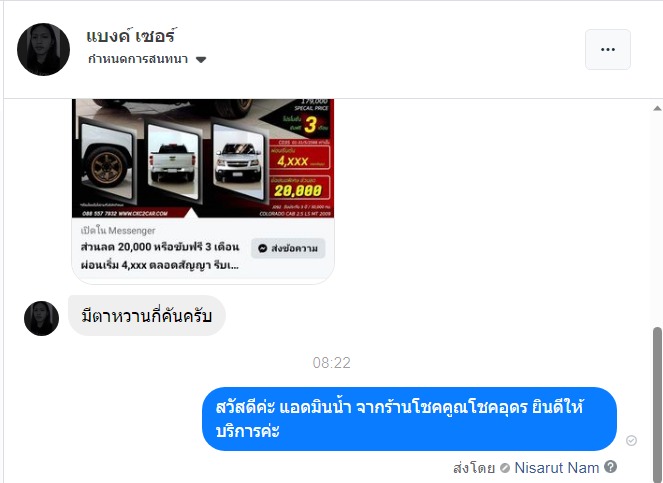
Task: Open the car advertisement image
Action: pyautogui.click(x=203, y=159)
